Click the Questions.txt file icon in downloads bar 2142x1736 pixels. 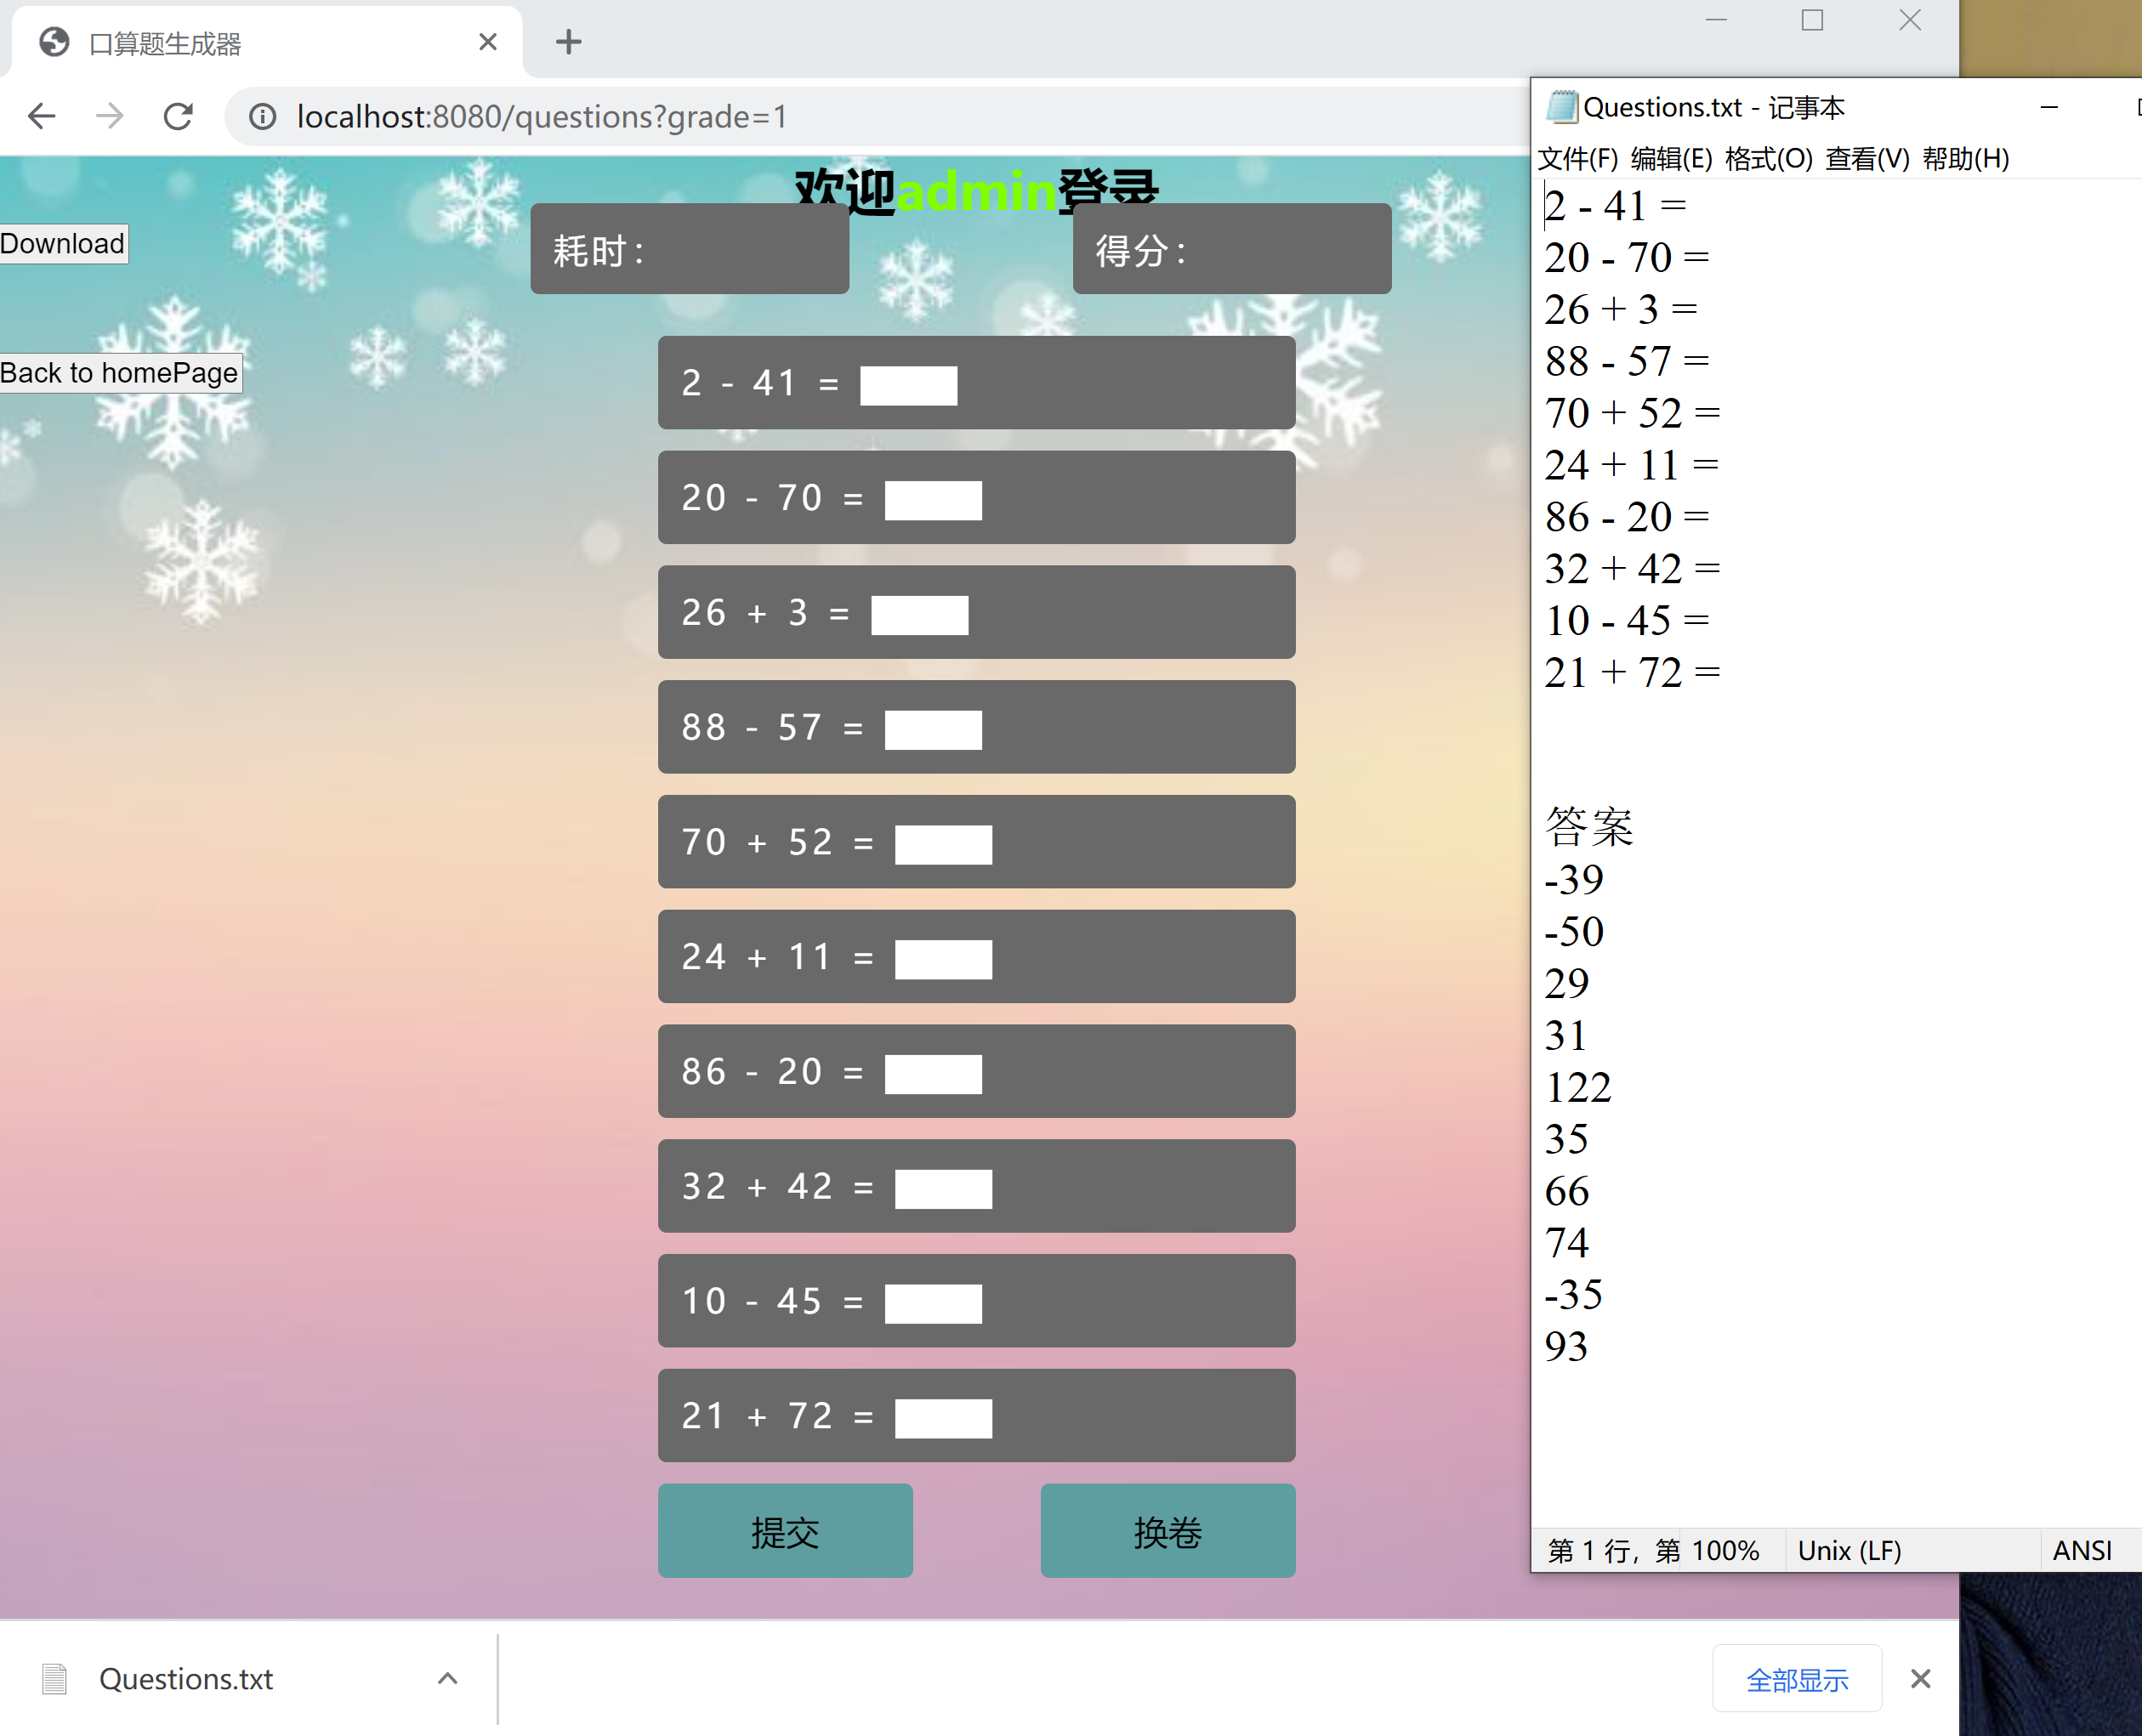(x=55, y=1678)
